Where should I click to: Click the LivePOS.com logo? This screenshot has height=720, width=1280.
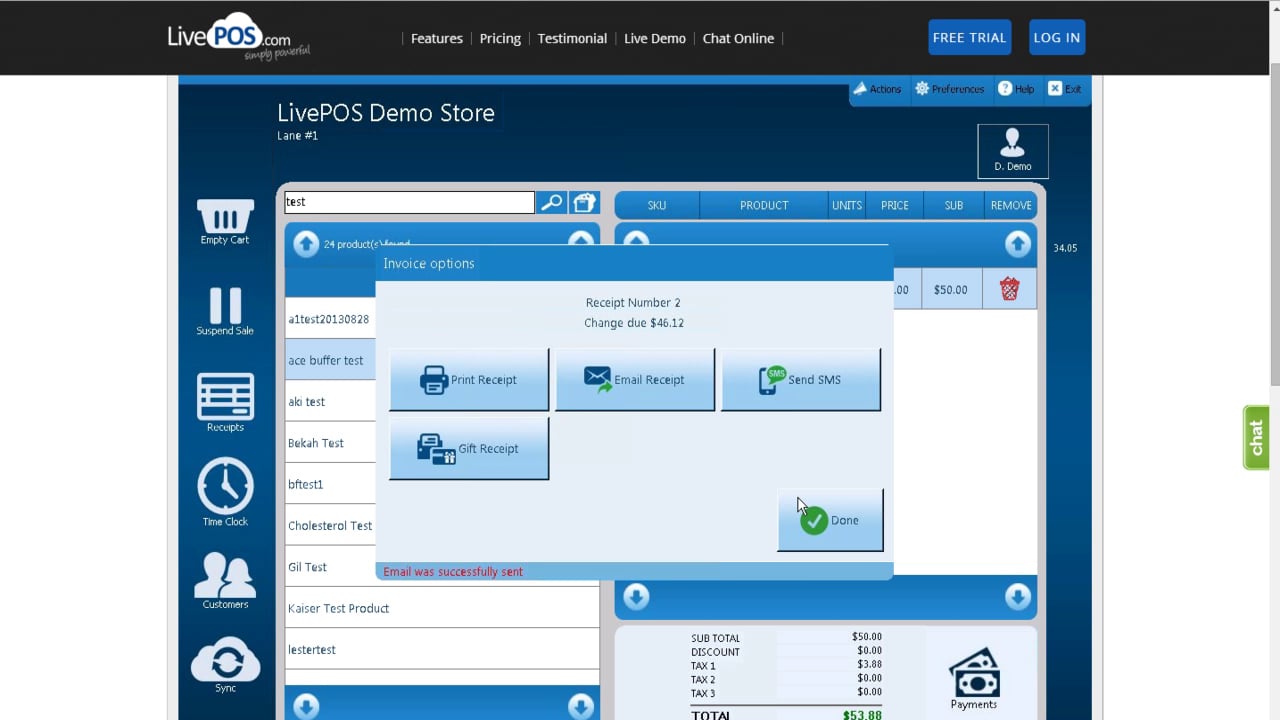(x=238, y=38)
